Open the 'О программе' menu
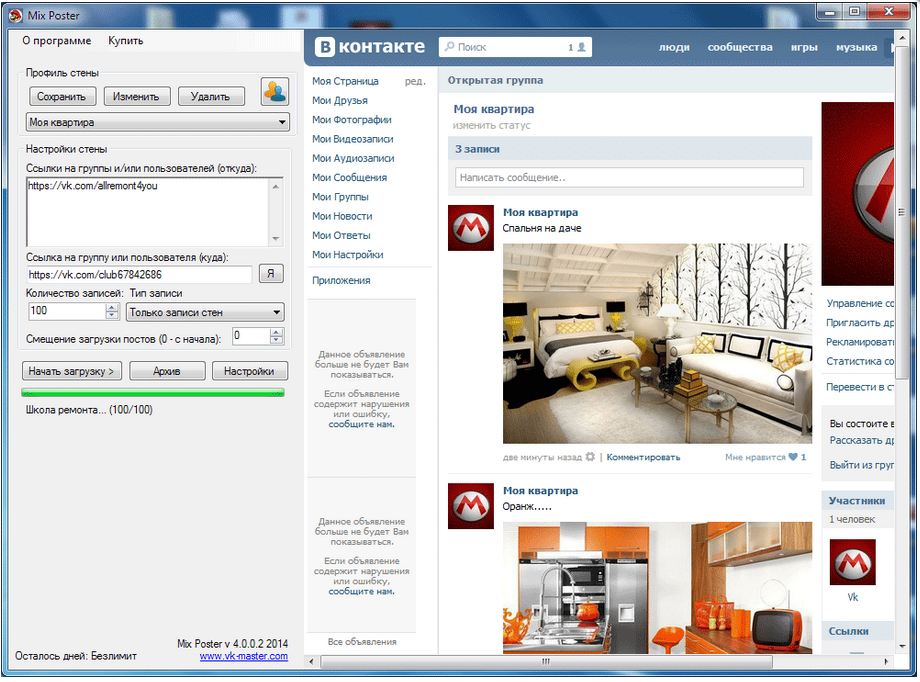The width and height of the screenshot is (920, 682). [56, 41]
